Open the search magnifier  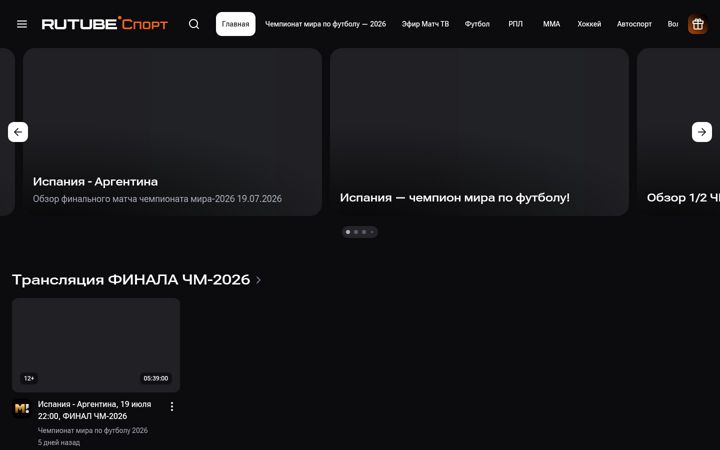point(194,24)
